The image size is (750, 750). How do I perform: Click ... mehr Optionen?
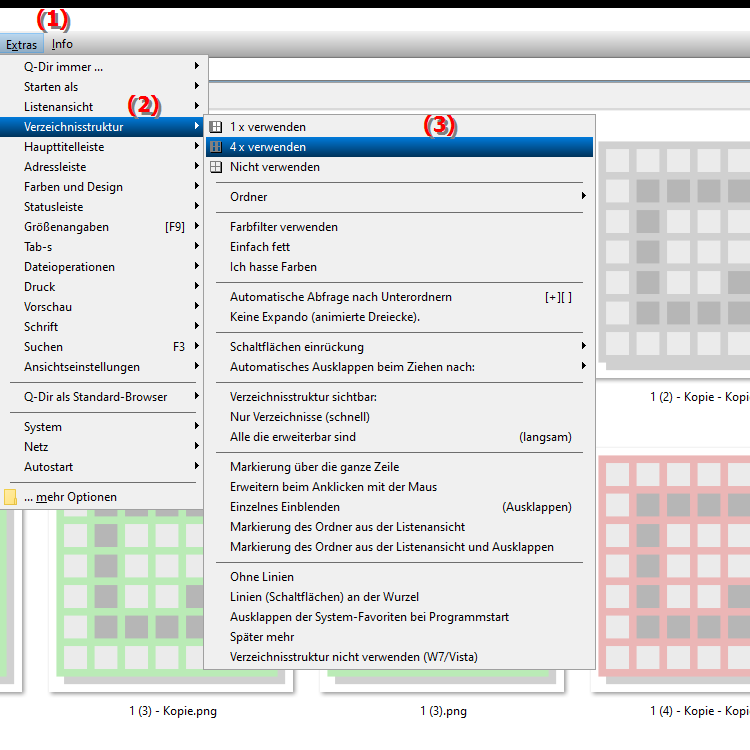point(103,497)
